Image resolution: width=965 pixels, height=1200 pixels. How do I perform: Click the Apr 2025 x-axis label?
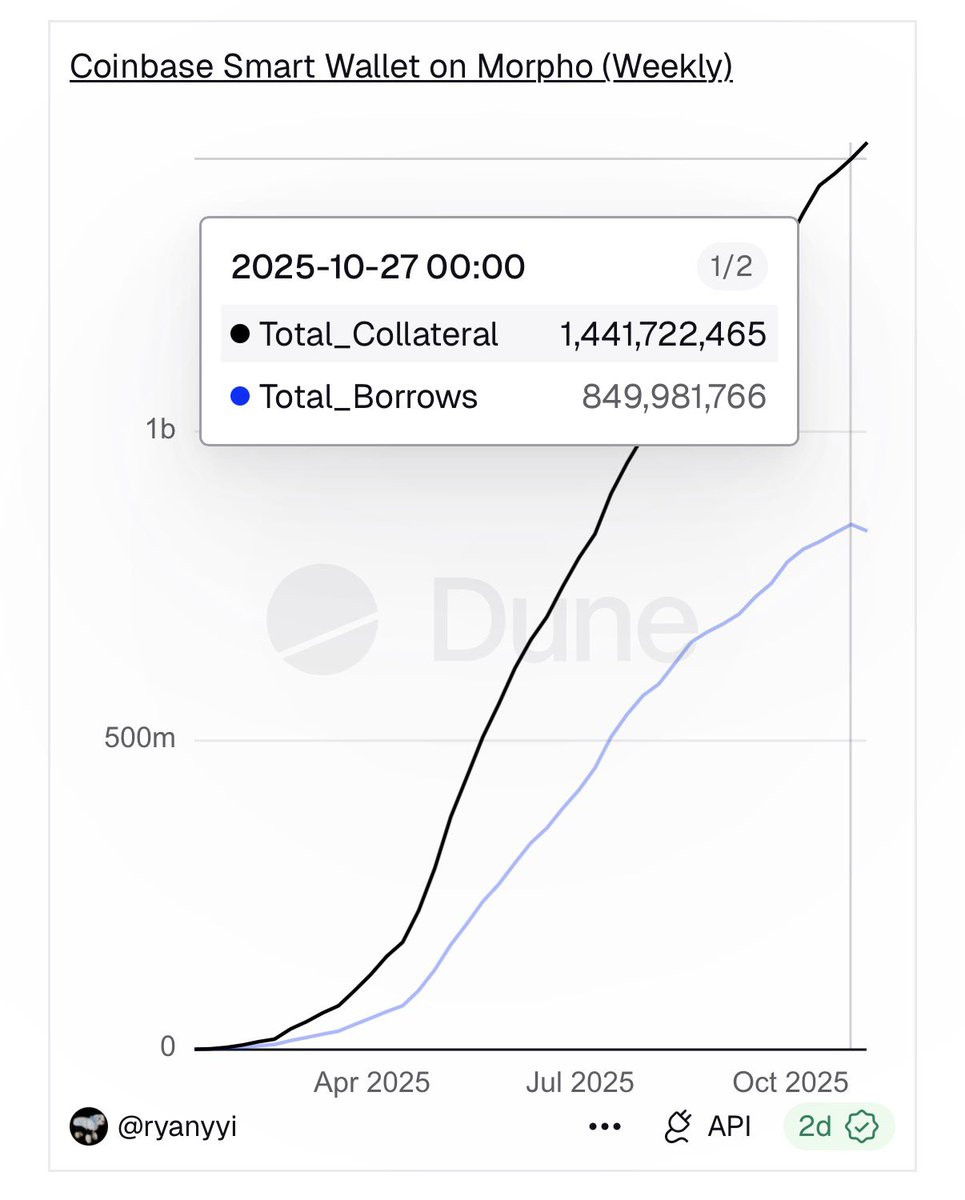(372, 1082)
